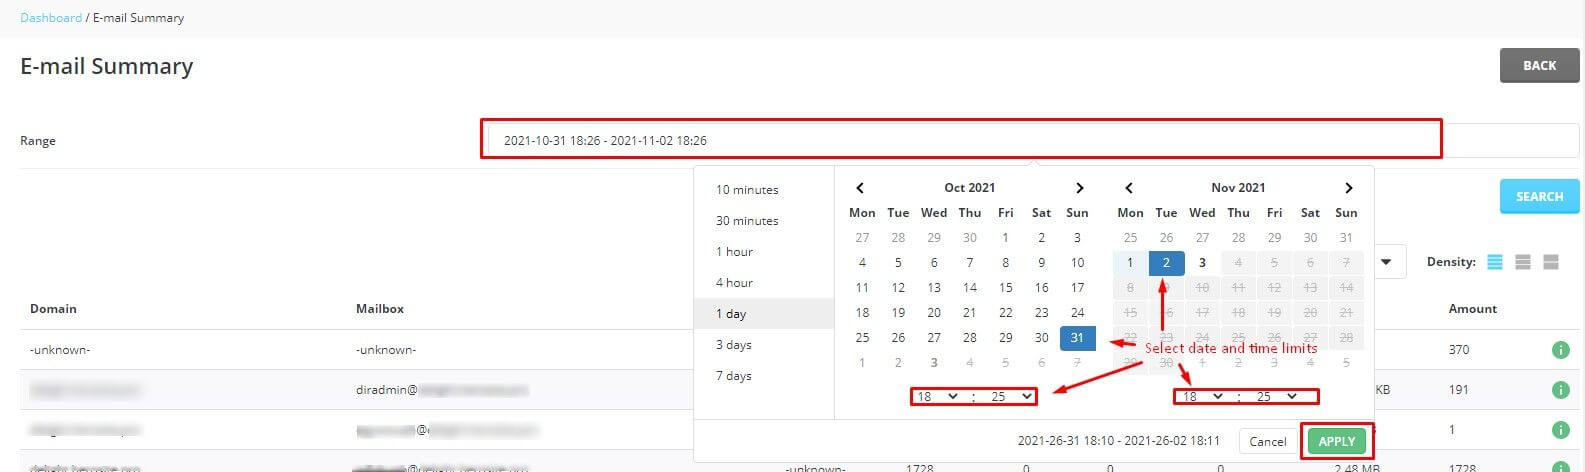1585x472 pixels.
Task: Click the green APPLY button
Action: [1336, 441]
